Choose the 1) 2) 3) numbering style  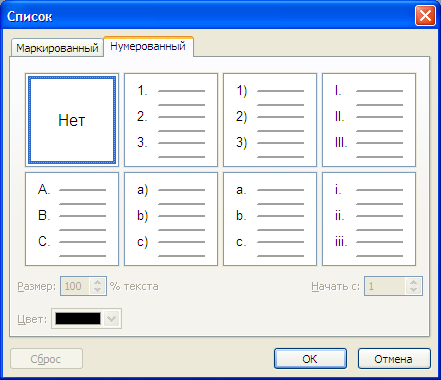[x=270, y=120]
